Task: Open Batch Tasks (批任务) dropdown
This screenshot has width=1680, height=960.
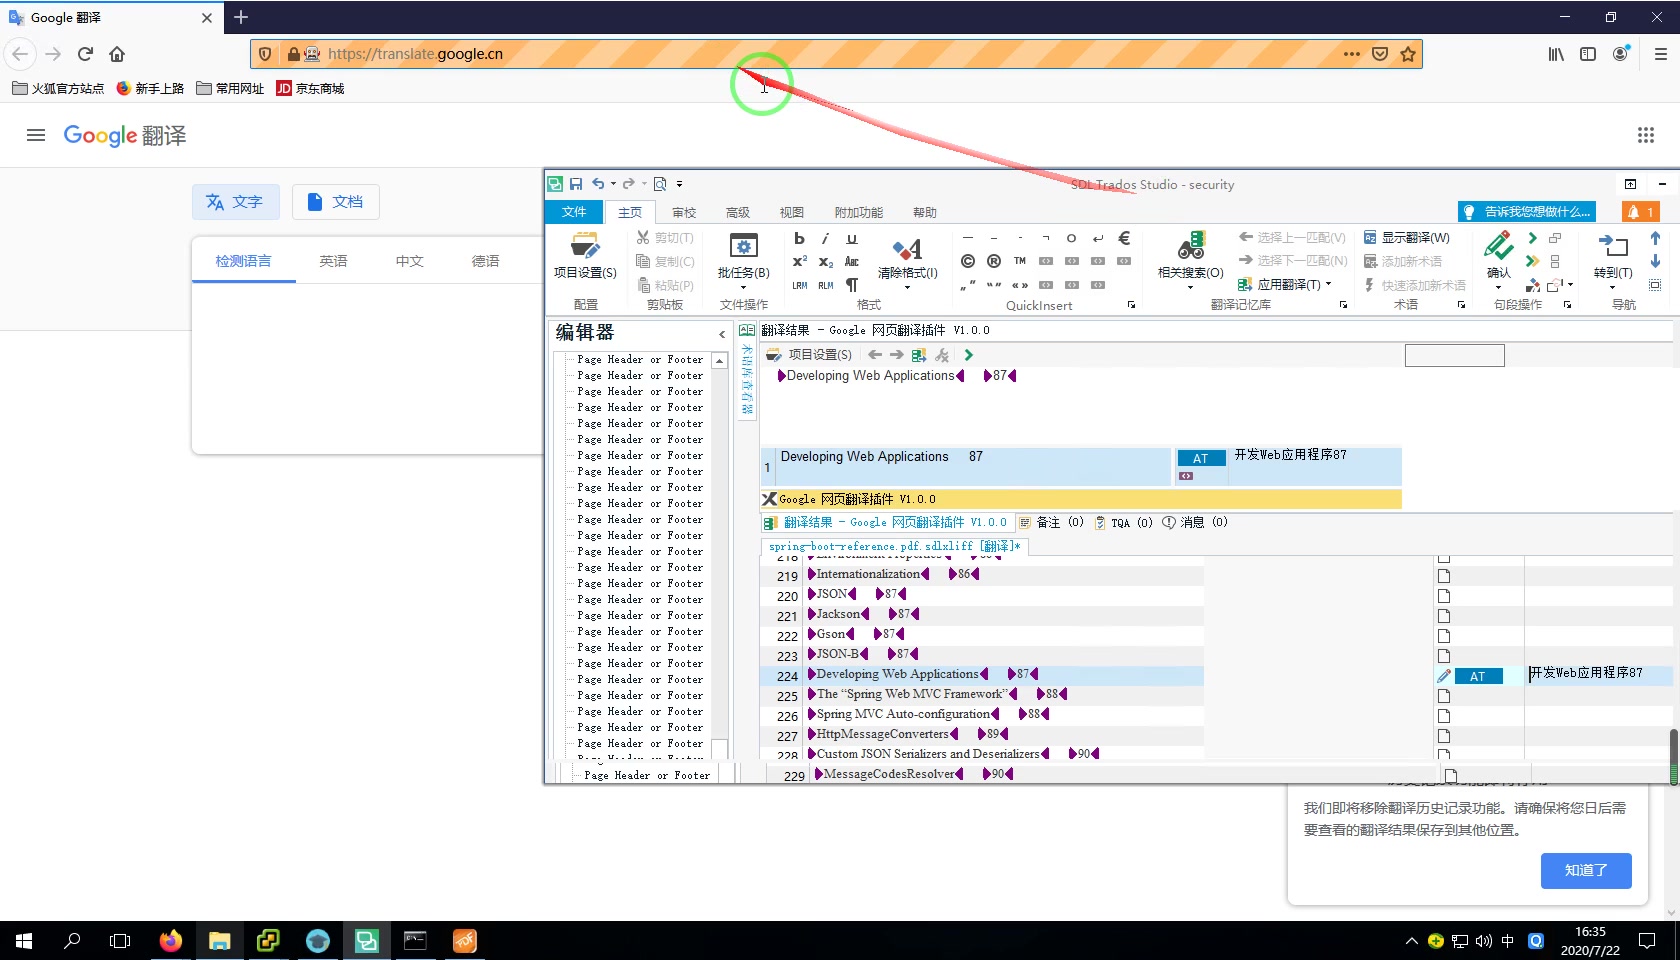Action: (743, 259)
